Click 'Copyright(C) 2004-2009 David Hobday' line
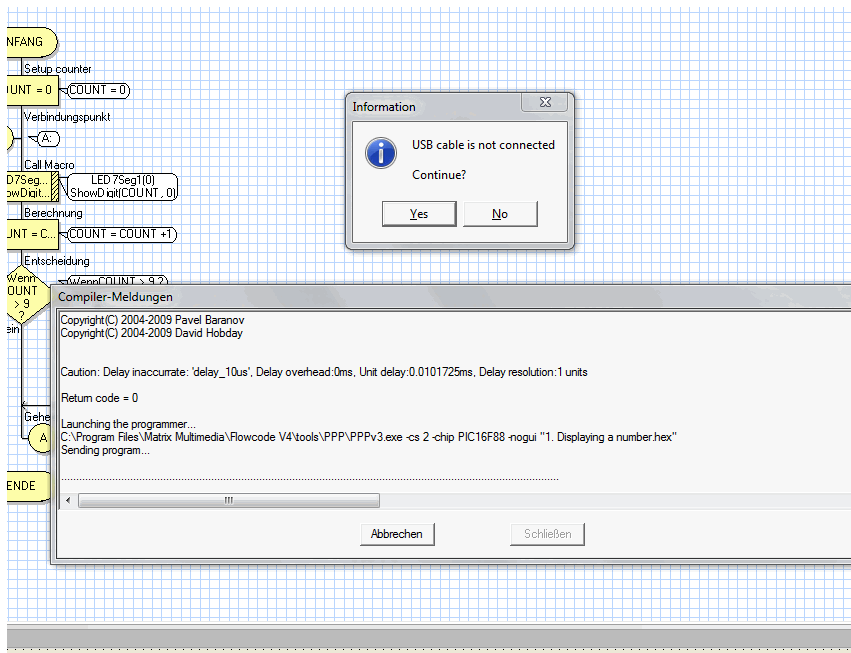851x653 pixels. pos(151,333)
